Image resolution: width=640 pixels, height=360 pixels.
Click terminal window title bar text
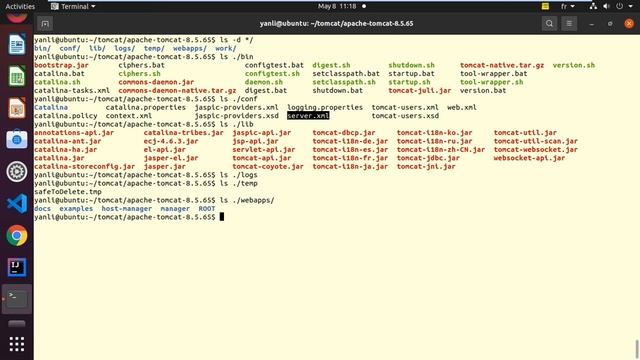tap(336, 24)
